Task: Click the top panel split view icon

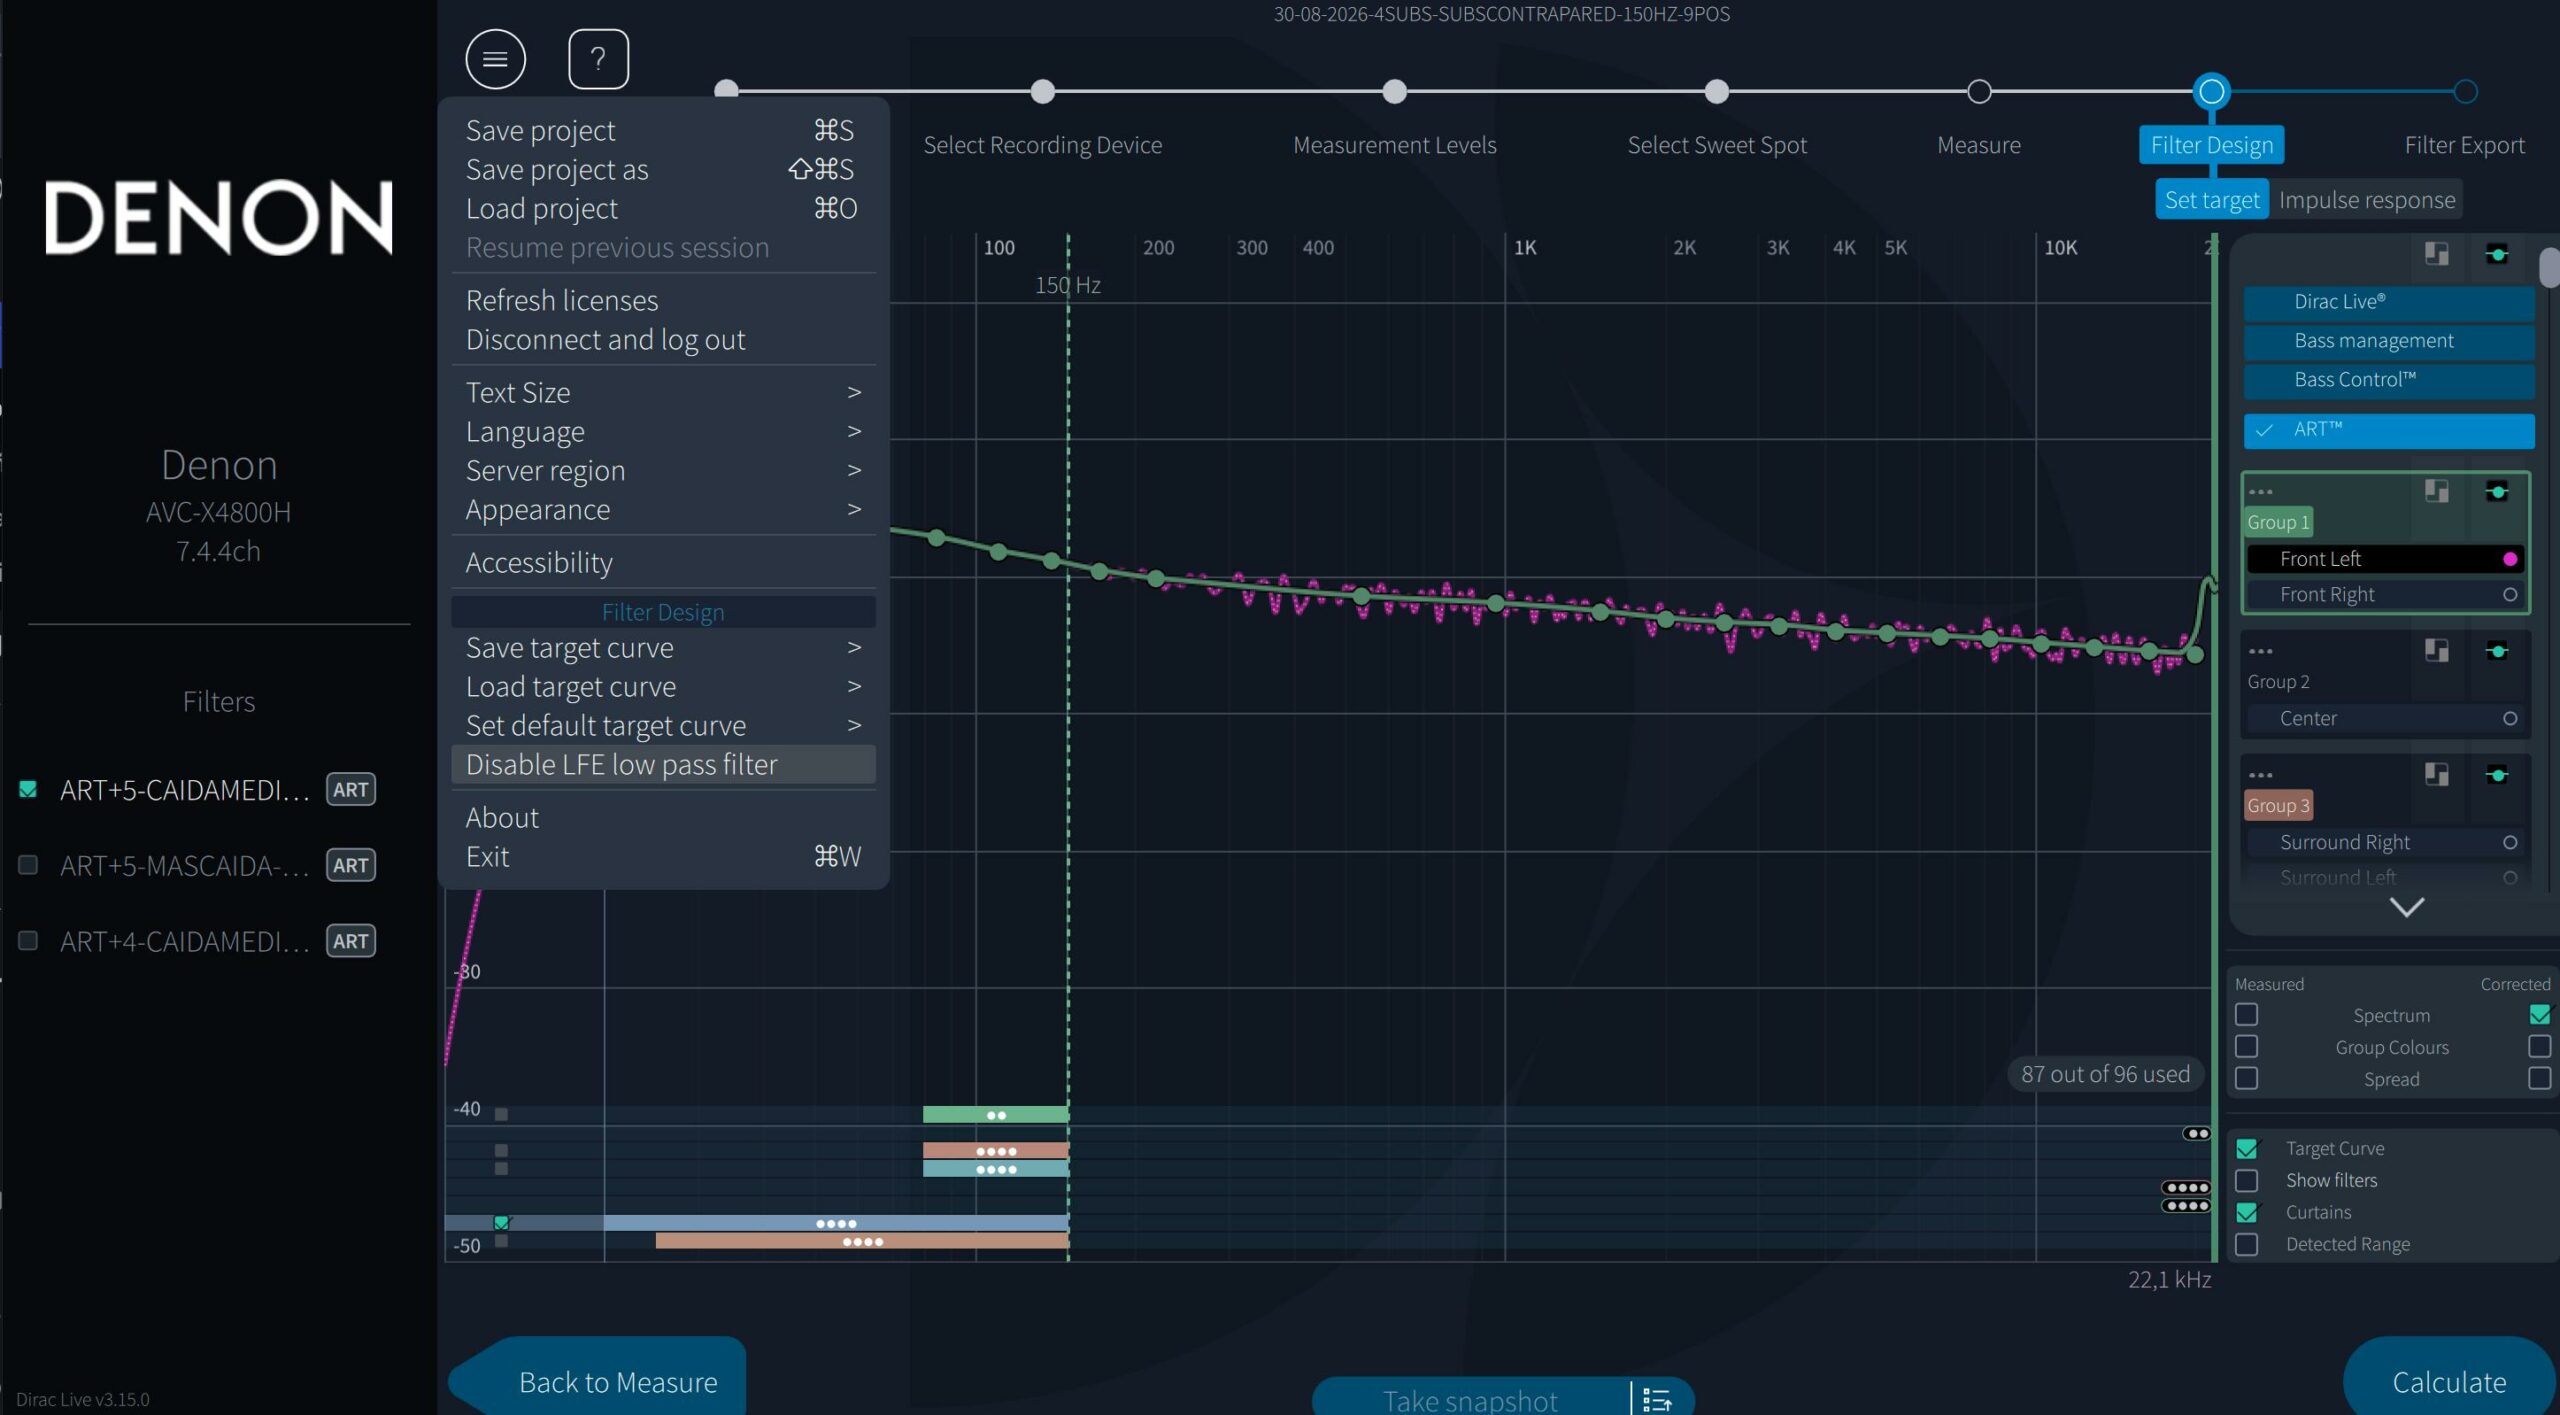Action: [2437, 254]
